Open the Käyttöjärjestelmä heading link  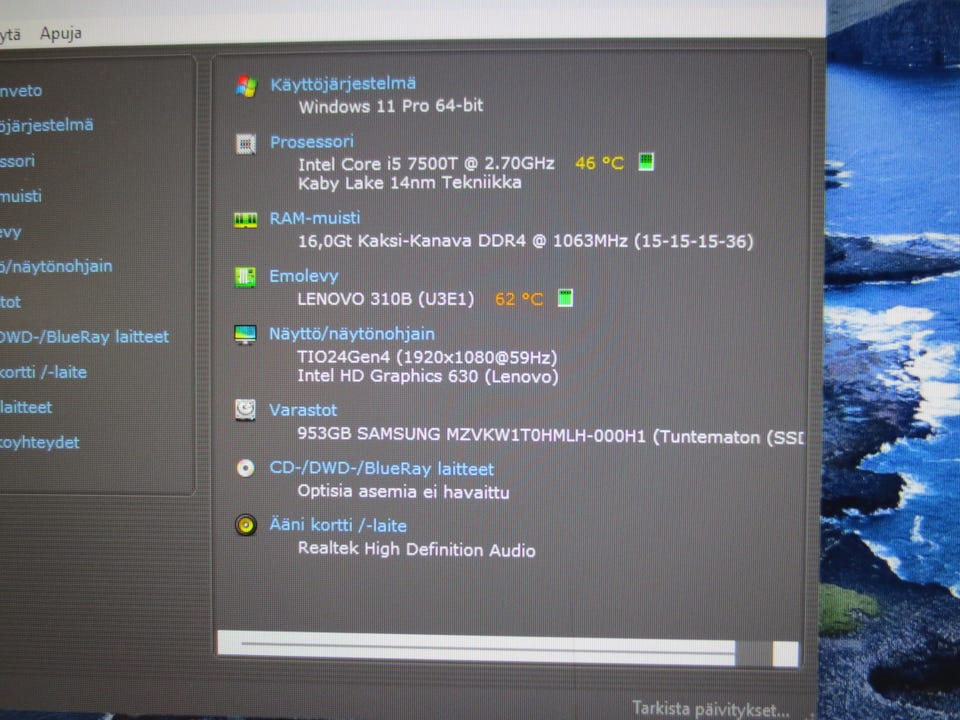[343, 84]
